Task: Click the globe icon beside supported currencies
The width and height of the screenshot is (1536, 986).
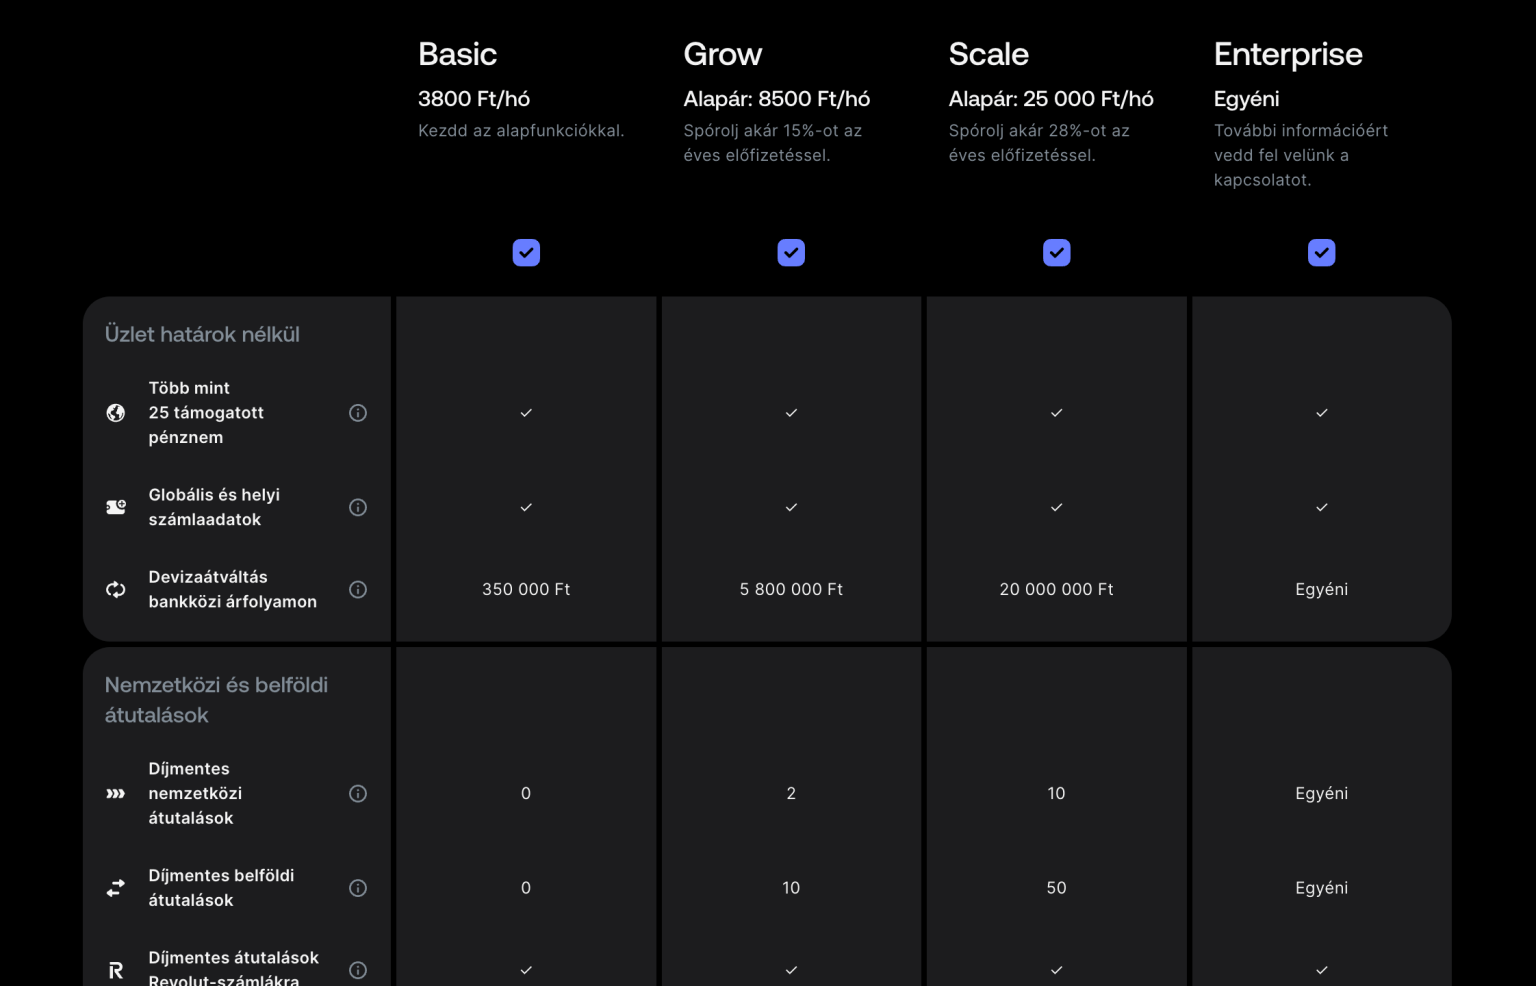Action: 116,413
